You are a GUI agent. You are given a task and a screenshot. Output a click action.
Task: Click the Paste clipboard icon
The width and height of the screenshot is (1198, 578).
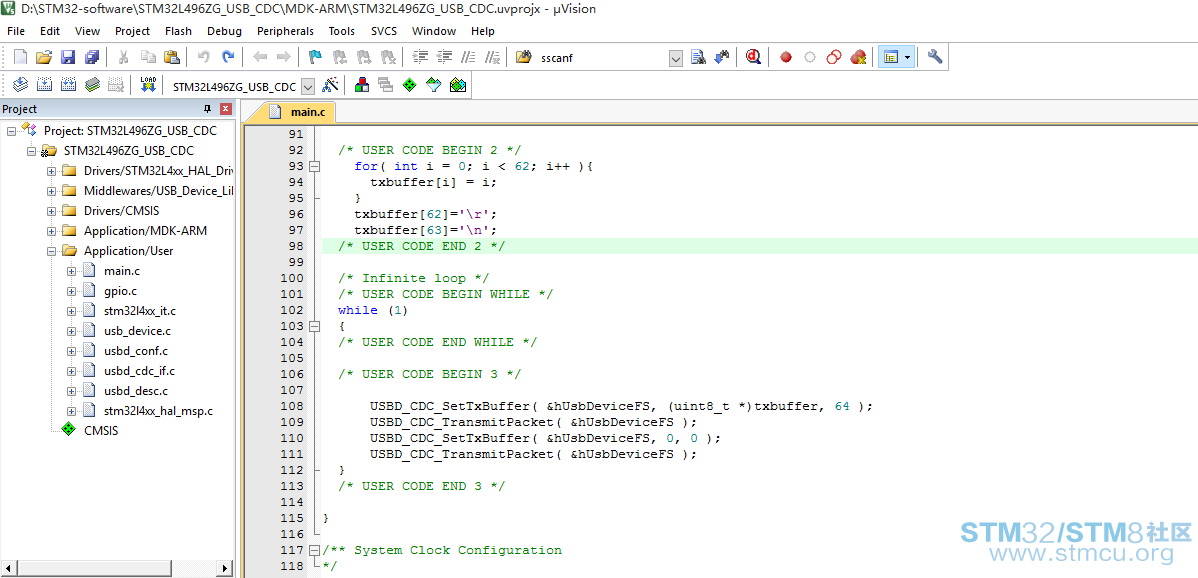[x=173, y=57]
